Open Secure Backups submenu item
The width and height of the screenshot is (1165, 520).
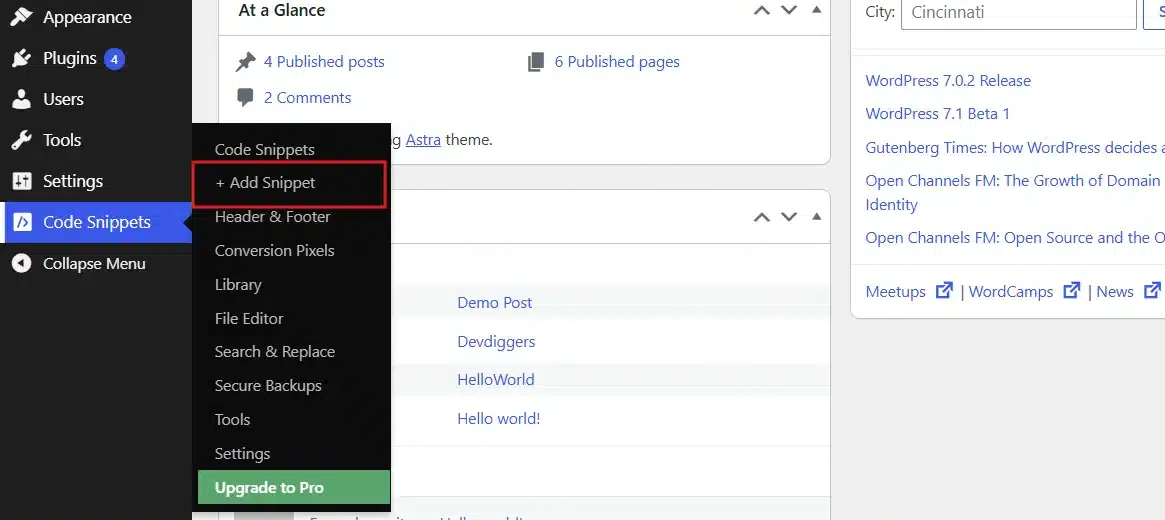pos(268,386)
